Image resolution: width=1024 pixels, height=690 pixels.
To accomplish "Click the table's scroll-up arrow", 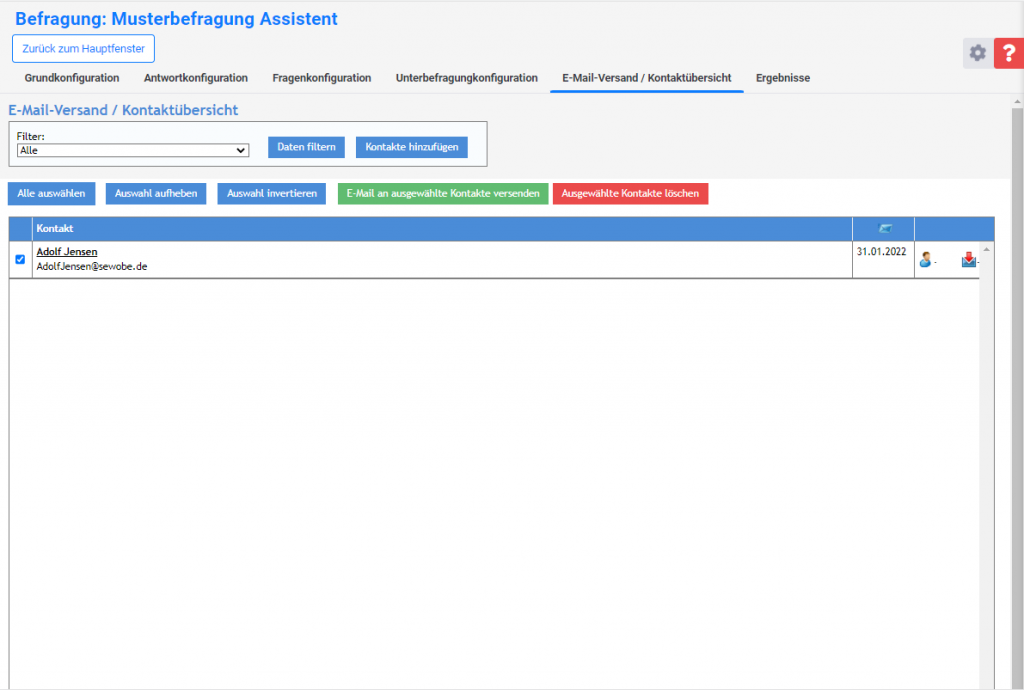I will point(987,249).
